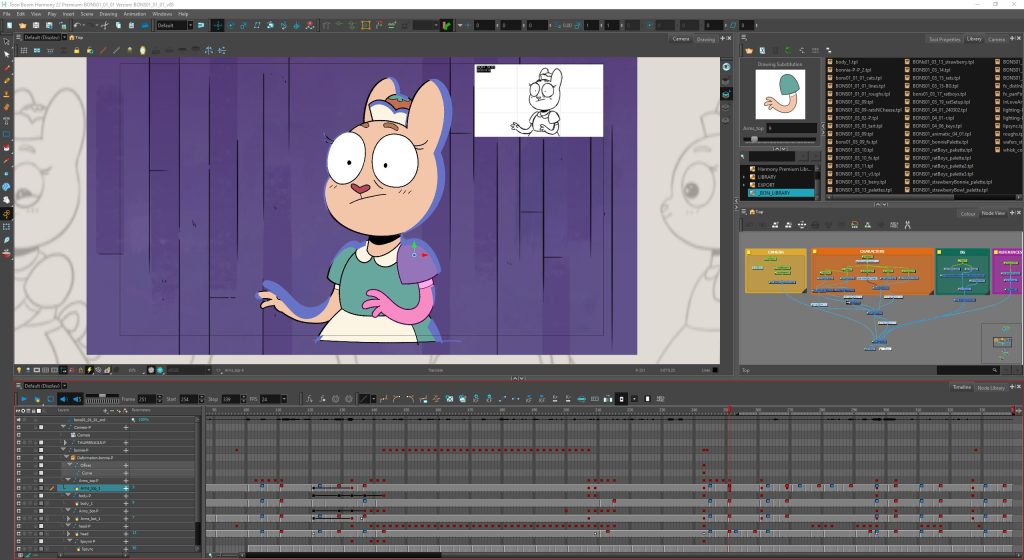Toggle the grid icon in Camera view toolbar
Viewport: 1024px width, 560px height.
[x=24, y=50]
